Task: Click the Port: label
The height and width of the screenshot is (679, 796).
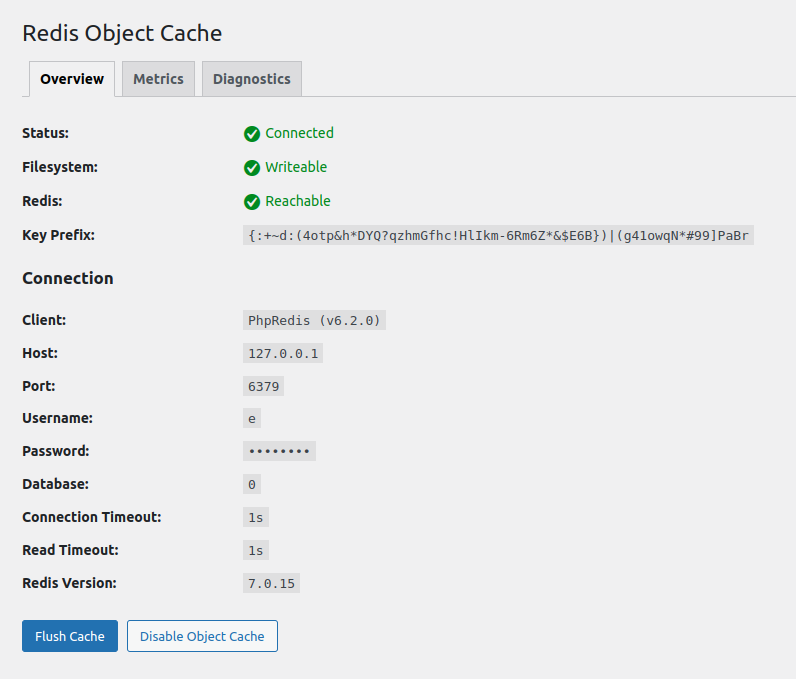Action: pos(39,386)
